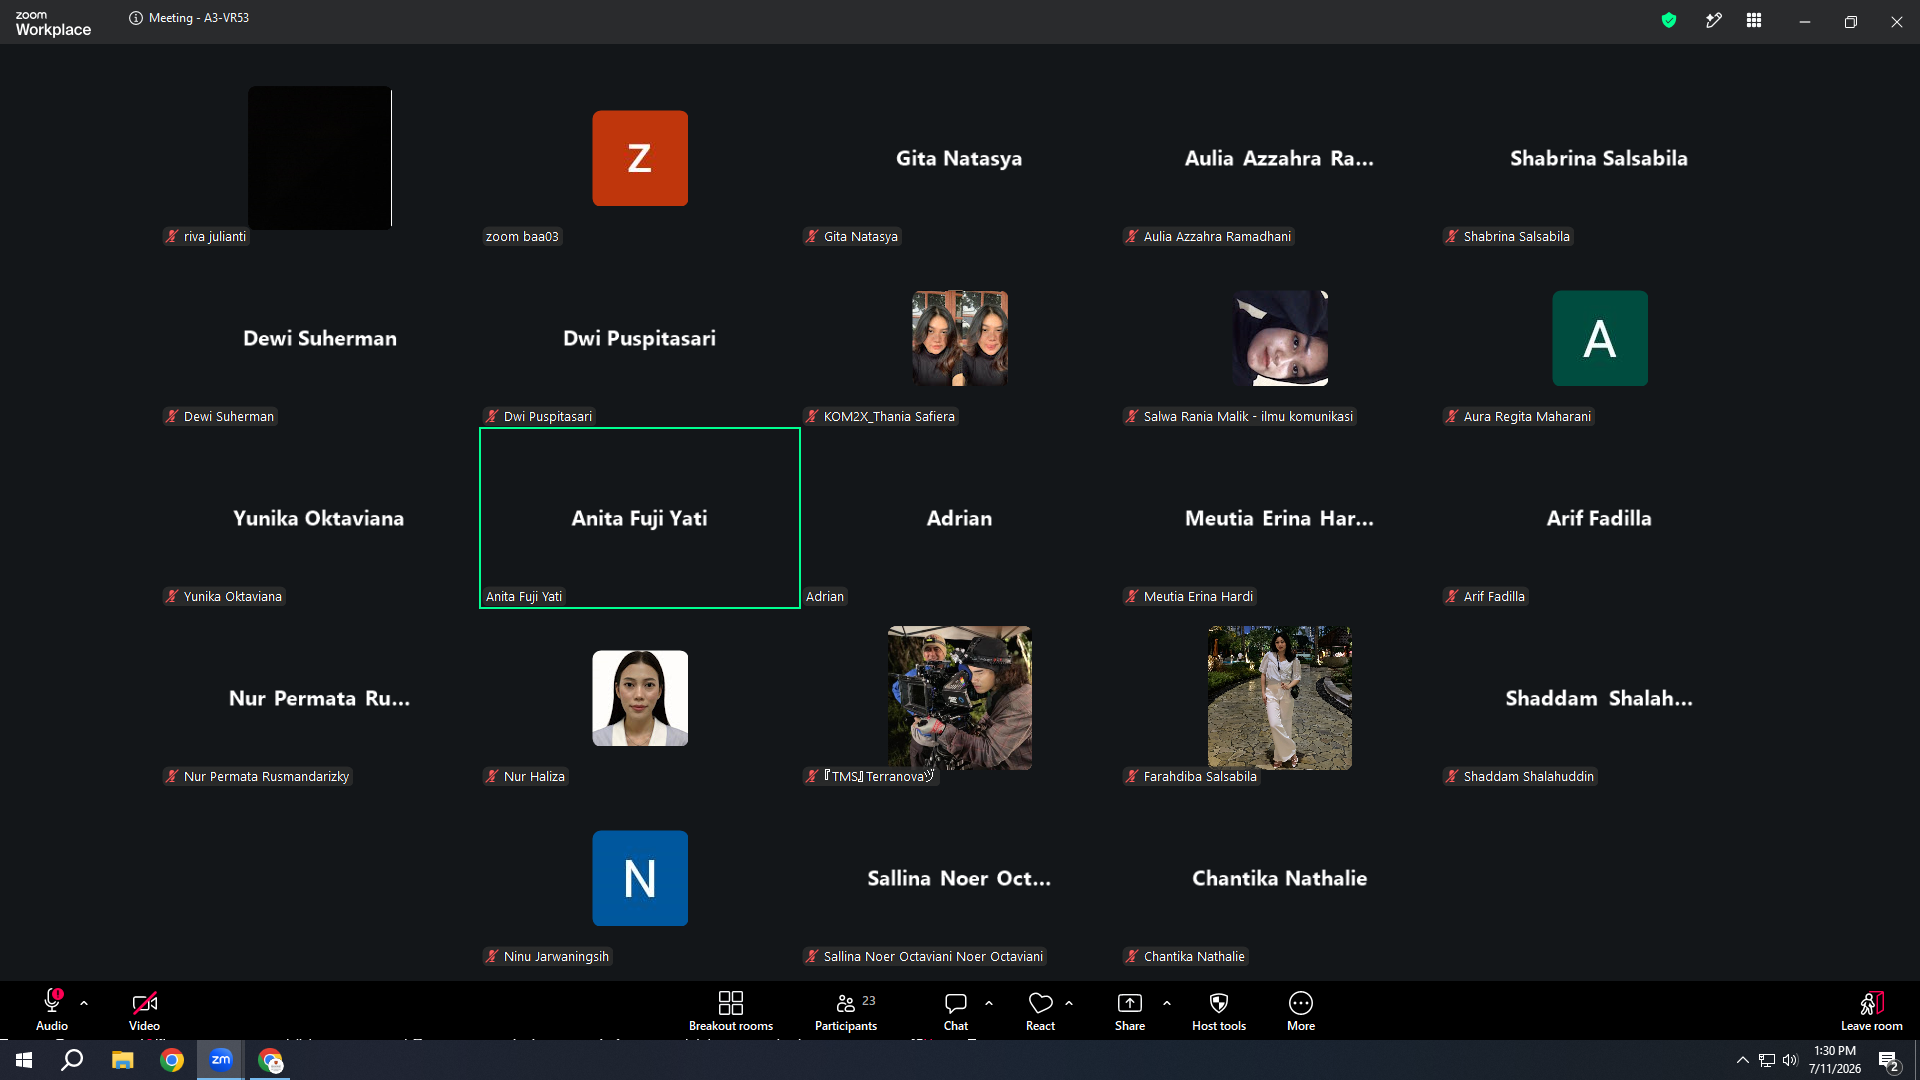Screen dimensions: 1920x1080
Task: Open the Breakout rooms panel
Action: click(730, 1010)
